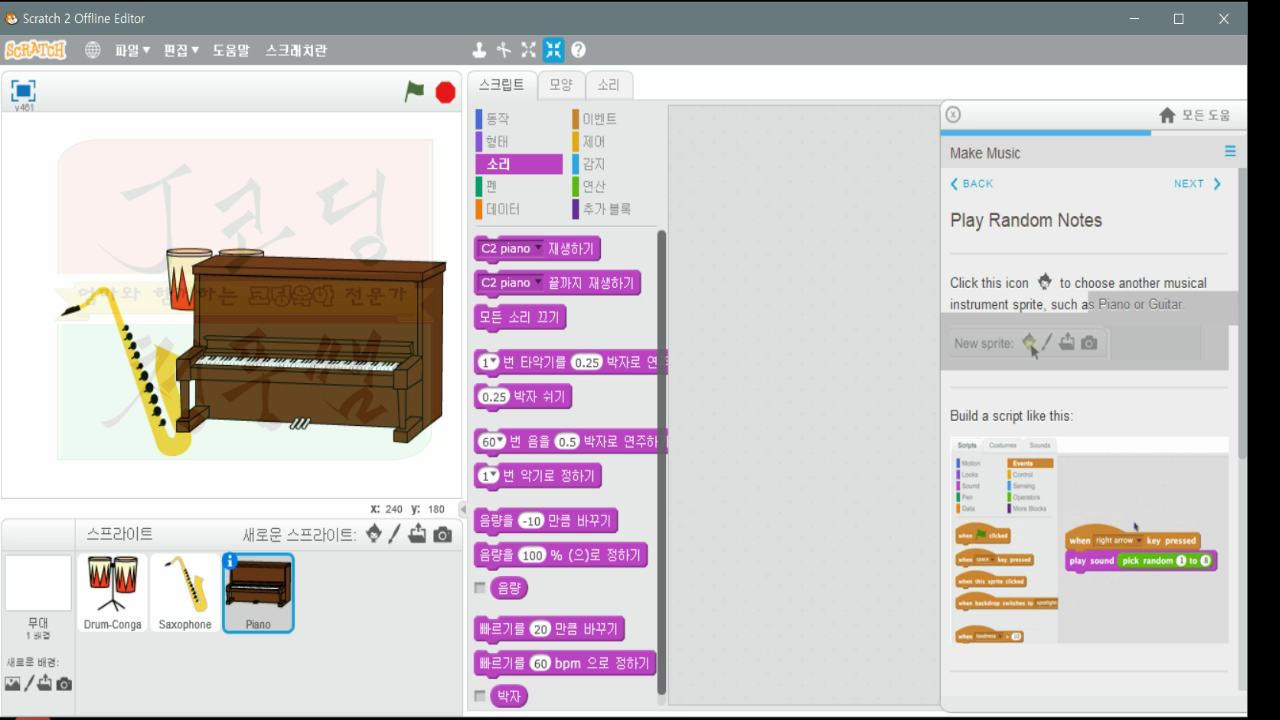
Task: Switch to the 모양 tab
Action: click(x=561, y=85)
